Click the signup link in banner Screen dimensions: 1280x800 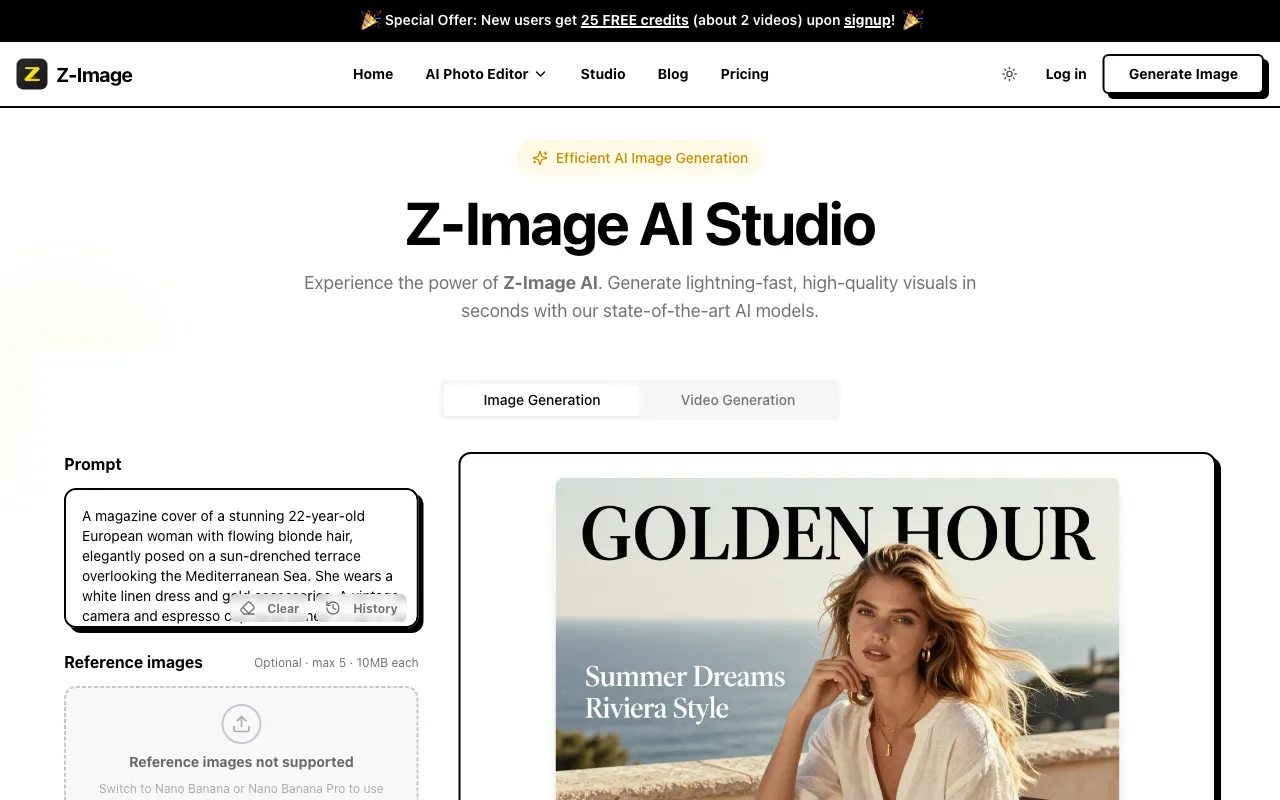[x=867, y=20]
